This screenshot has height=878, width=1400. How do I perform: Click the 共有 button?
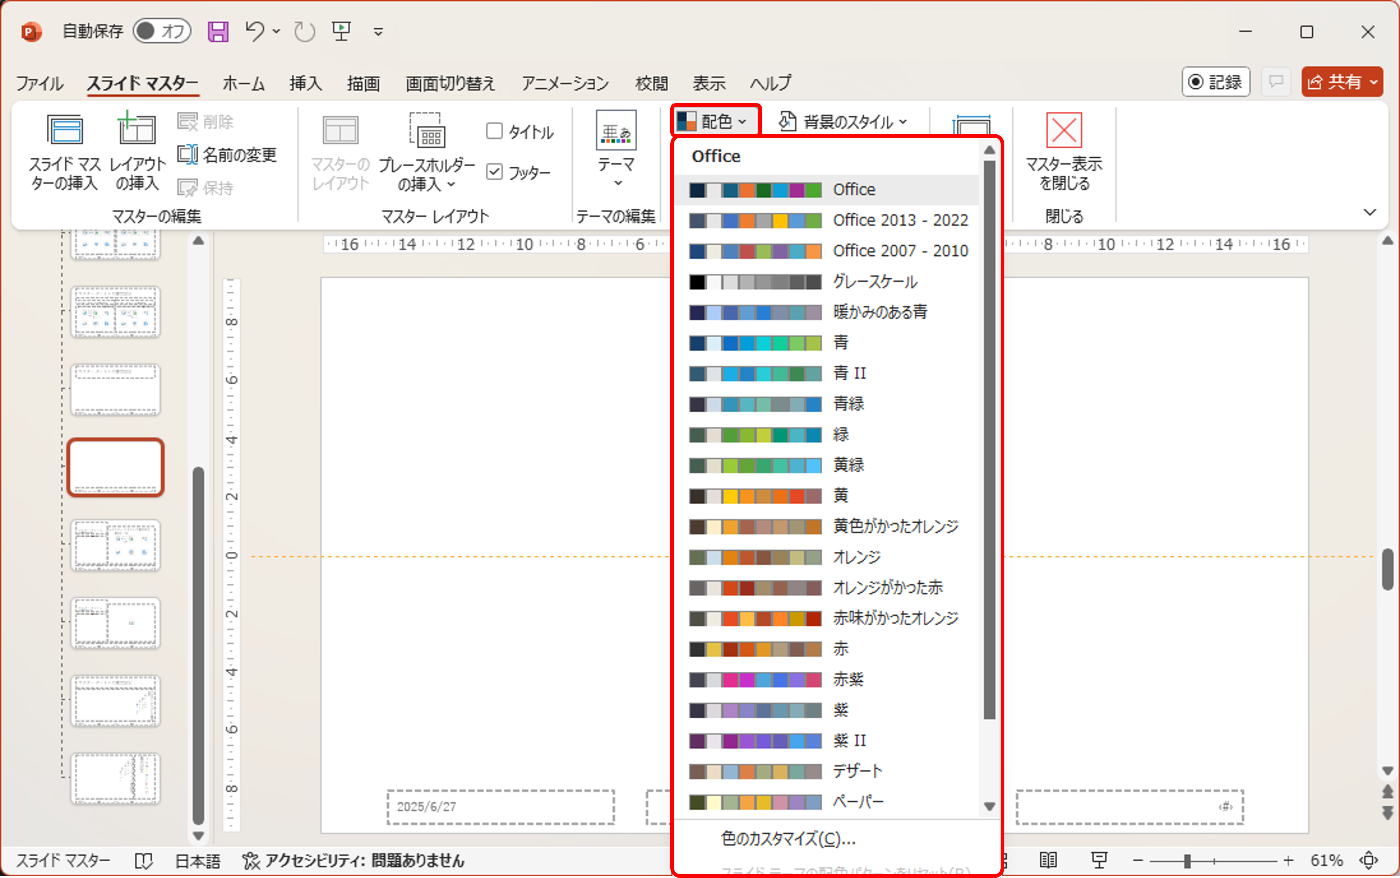[1342, 82]
